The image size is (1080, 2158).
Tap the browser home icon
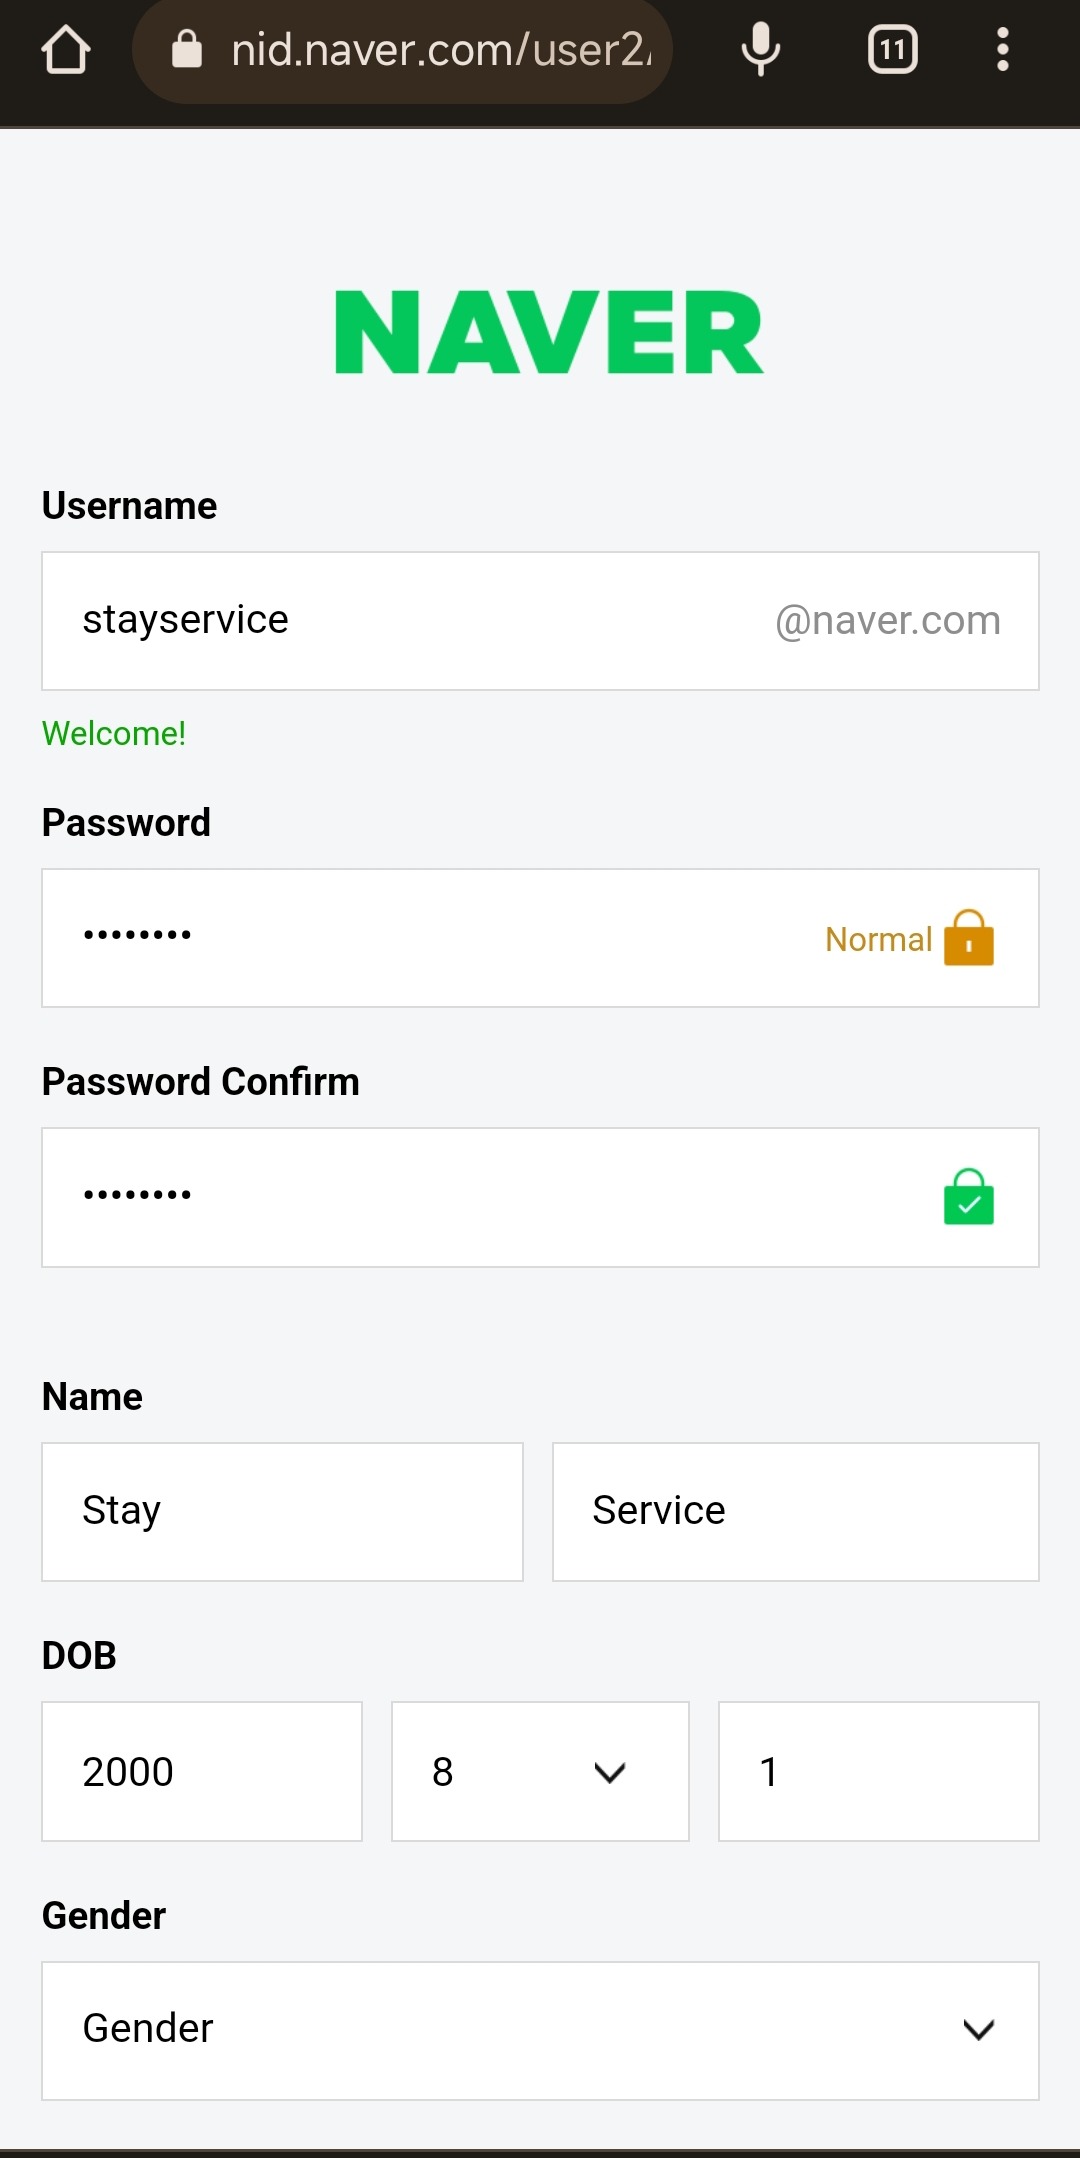[66, 50]
